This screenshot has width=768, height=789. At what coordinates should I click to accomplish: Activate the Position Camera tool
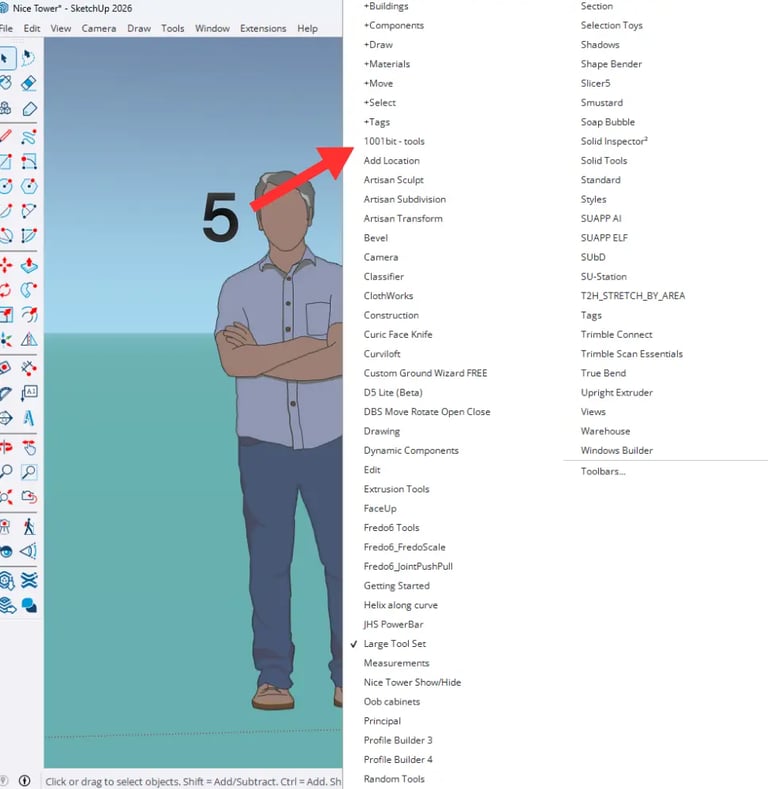point(6,526)
